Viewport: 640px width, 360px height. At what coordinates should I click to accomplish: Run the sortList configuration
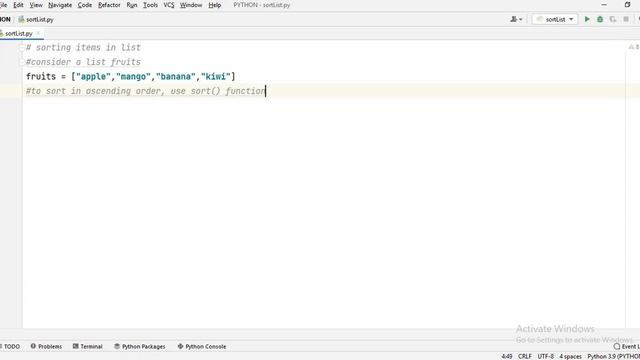pos(587,19)
